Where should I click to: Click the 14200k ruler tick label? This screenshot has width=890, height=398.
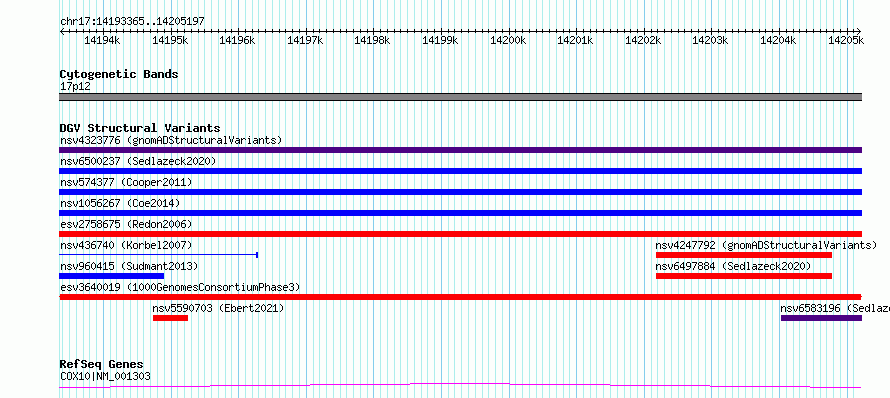click(x=508, y=40)
